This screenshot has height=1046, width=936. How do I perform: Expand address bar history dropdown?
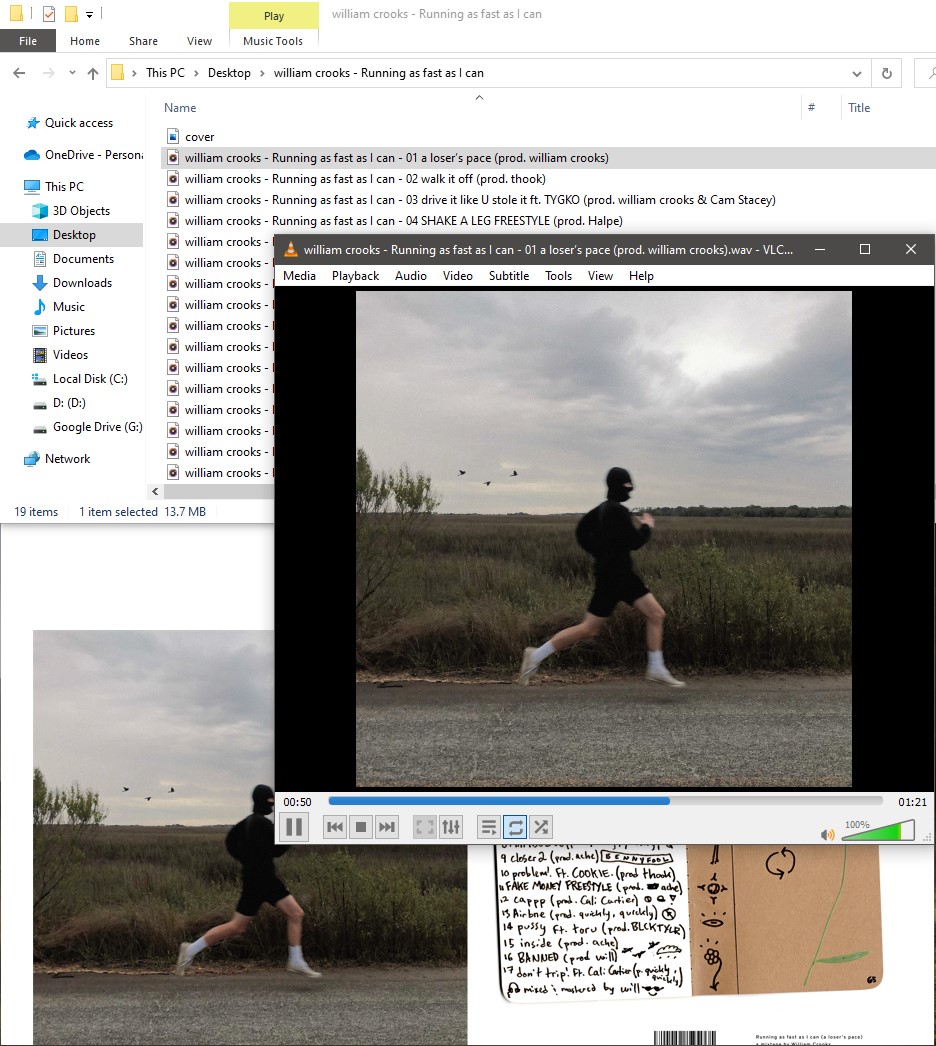[857, 73]
